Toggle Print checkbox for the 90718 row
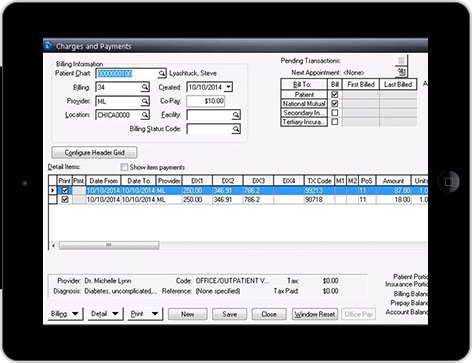Screen dimensions: 472x363 pos(65,199)
